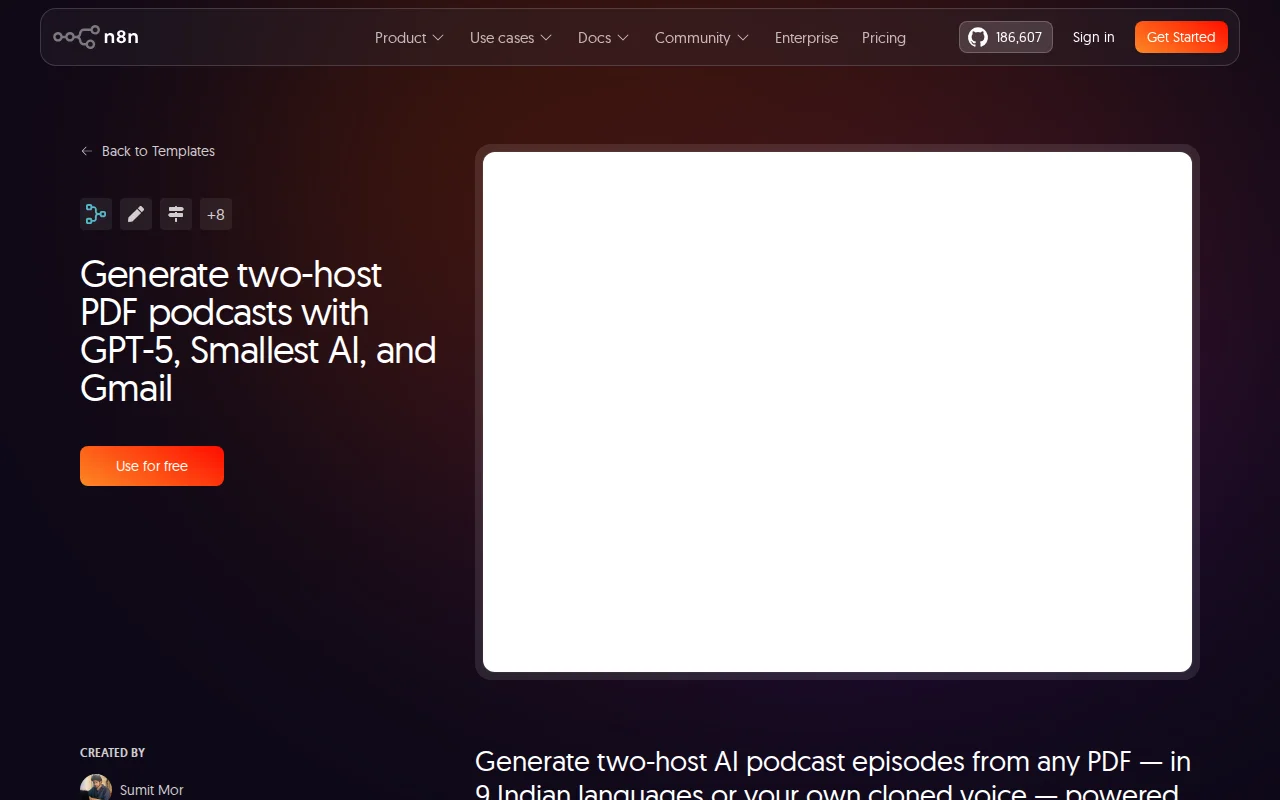Click the white workflow preview area
Viewport: 1280px width, 800px height.
pos(837,412)
